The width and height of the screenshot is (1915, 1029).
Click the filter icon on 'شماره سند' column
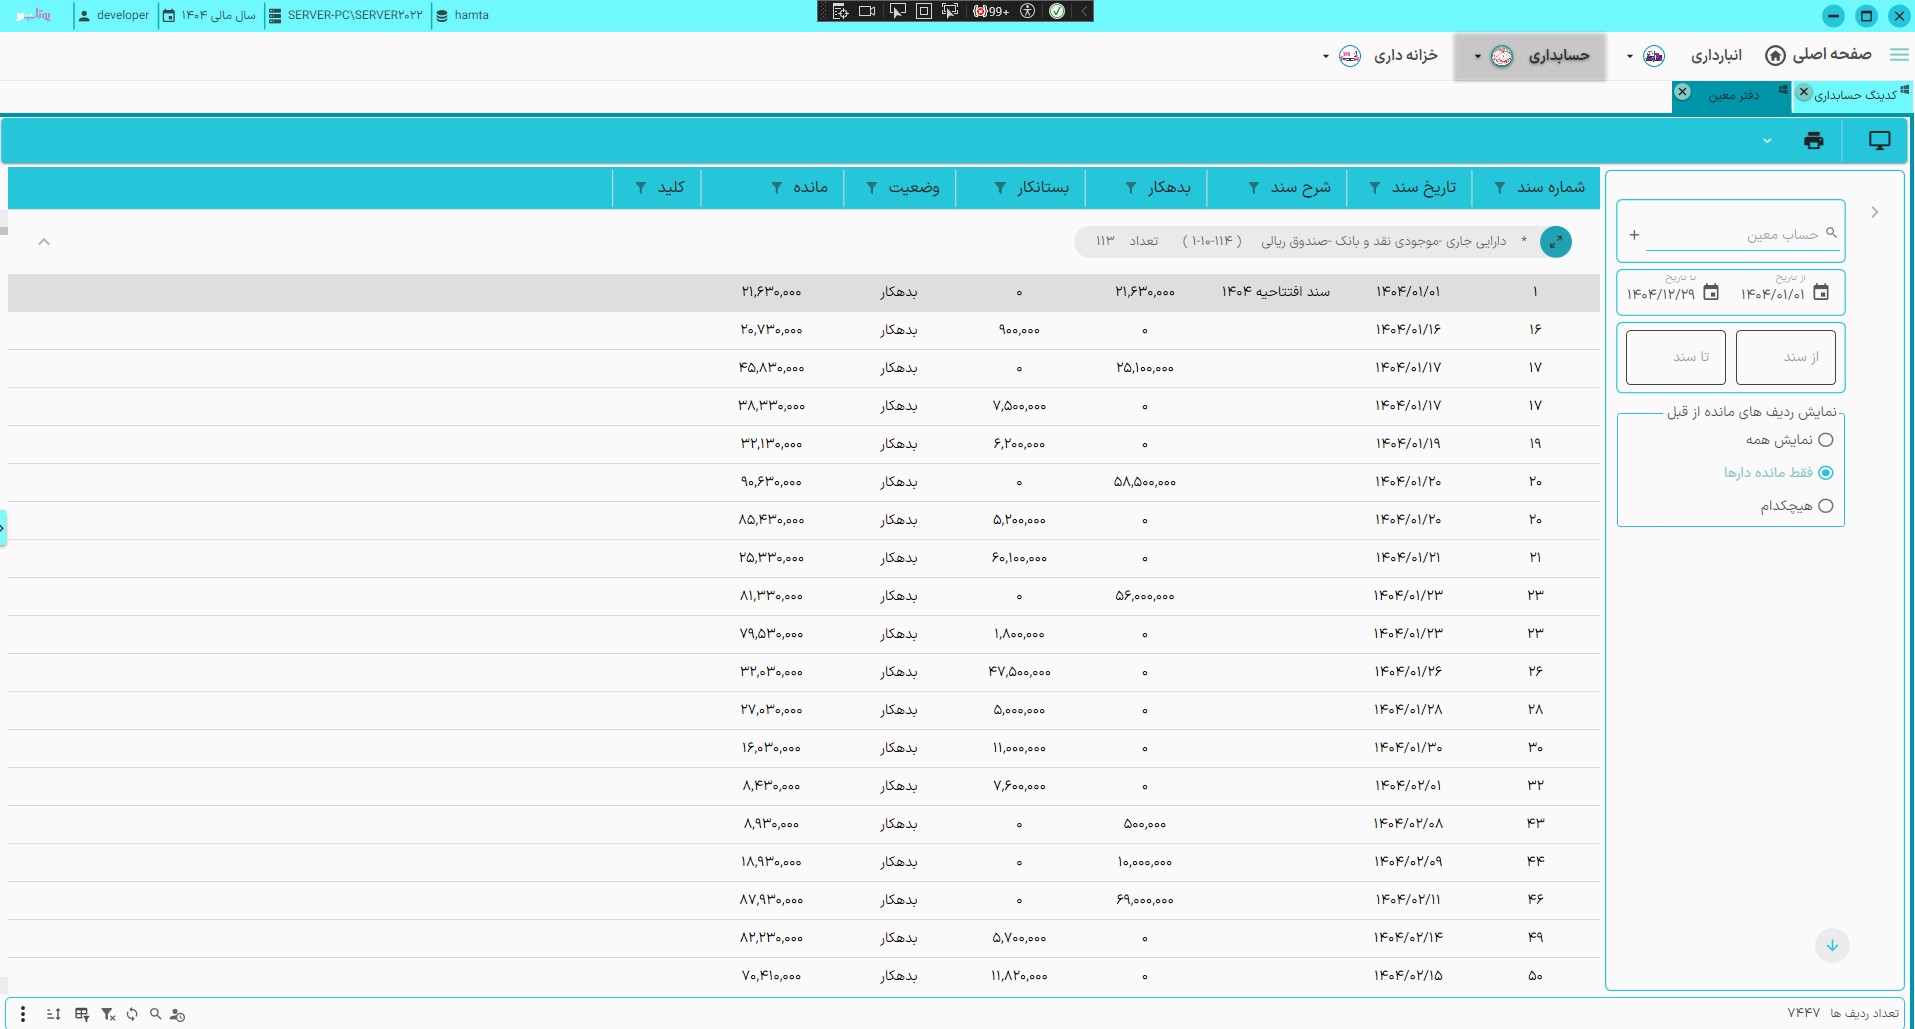pyautogui.click(x=1499, y=188)
